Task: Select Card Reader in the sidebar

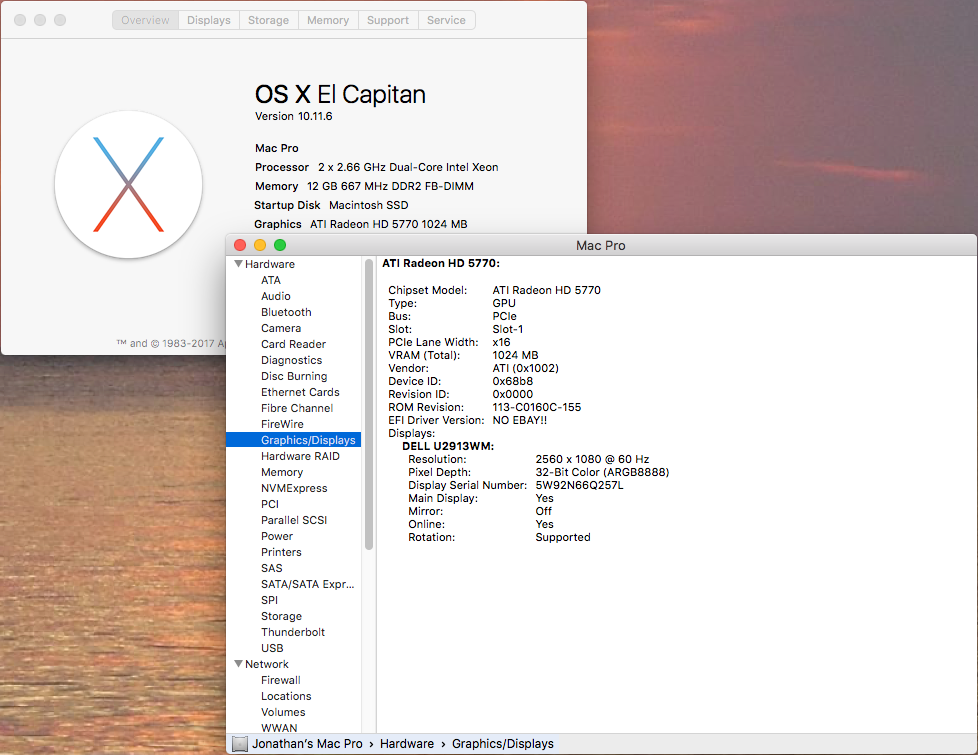Action: [x=293, y=344]
